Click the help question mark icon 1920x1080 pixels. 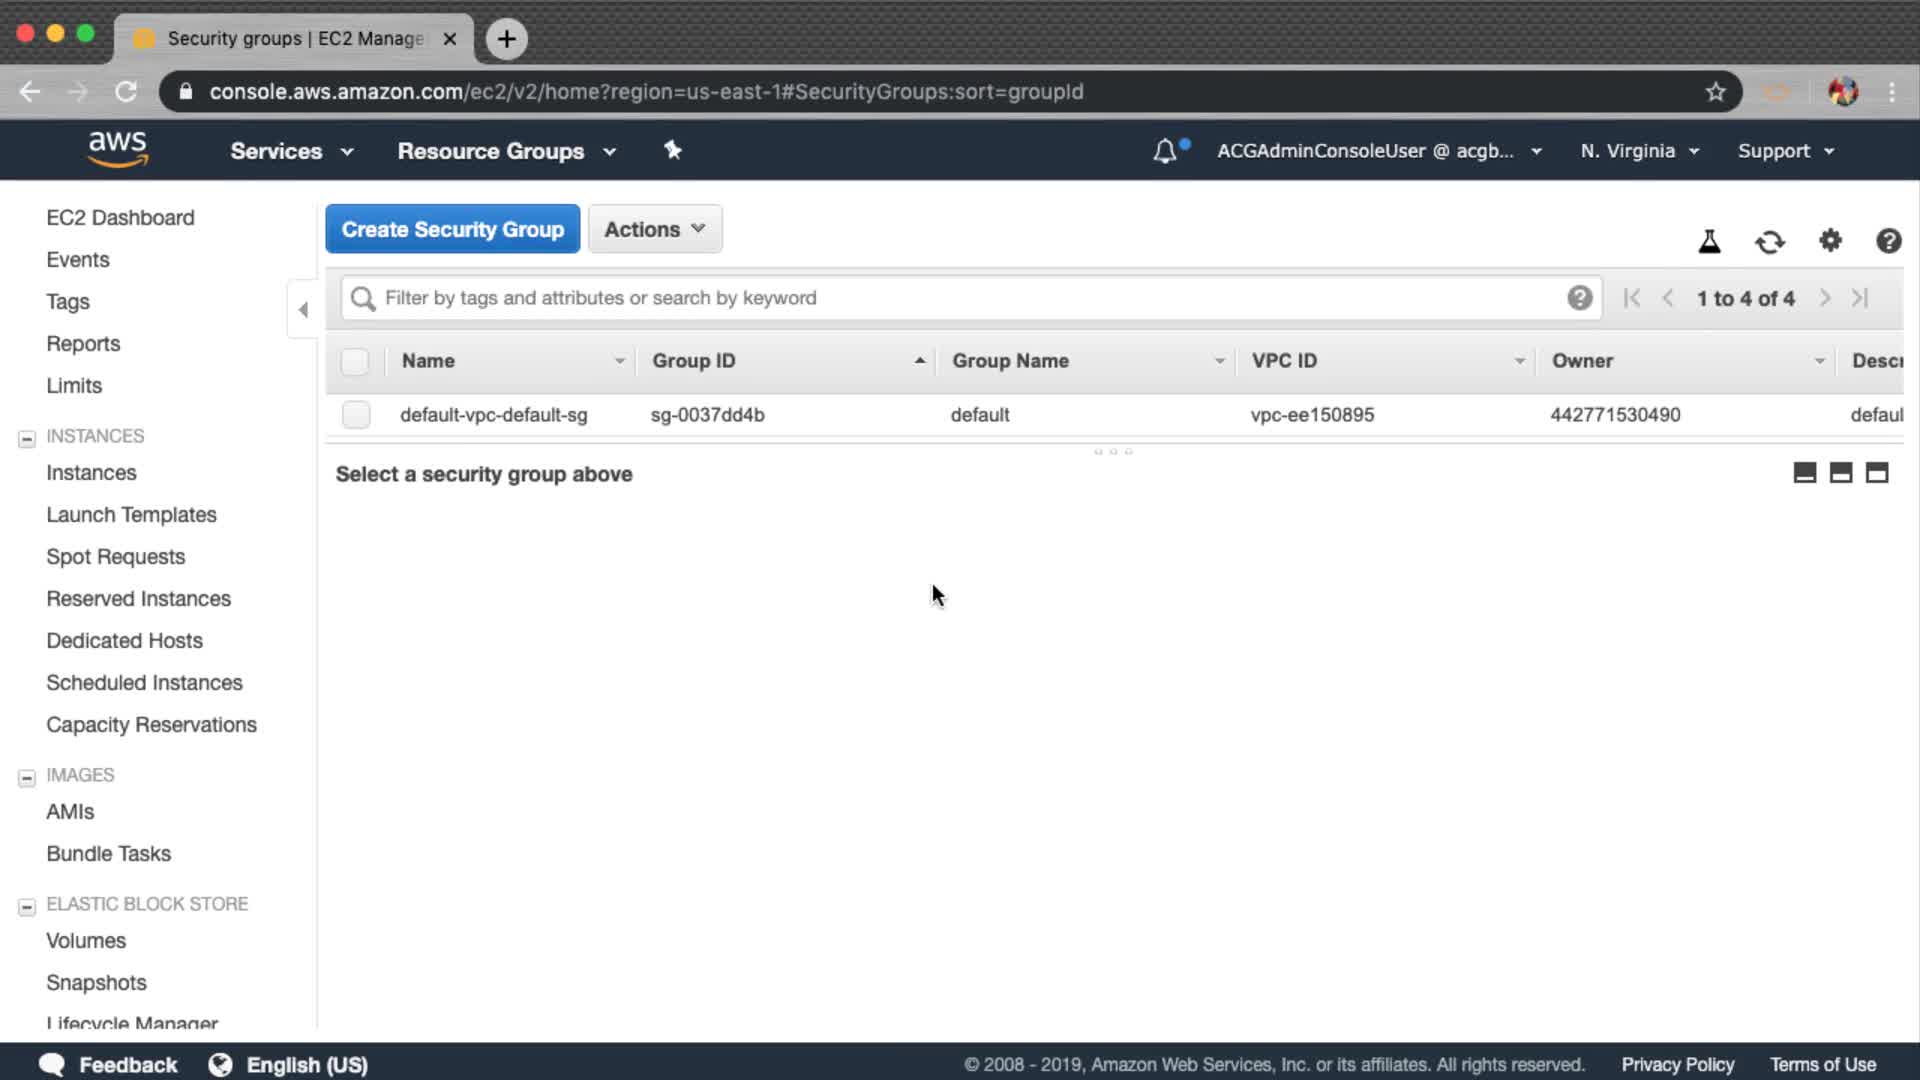[1888, 241]
